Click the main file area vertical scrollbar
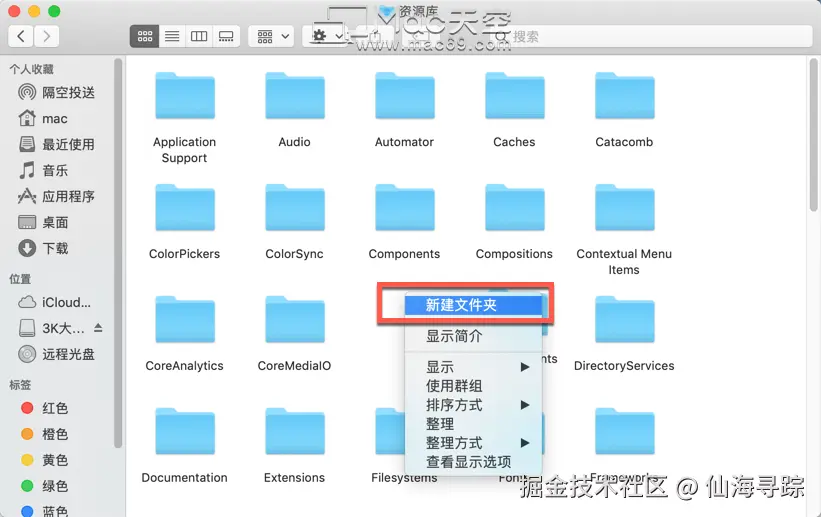The height and width of the screenshot is (517, 821). pyautogui.click(x=813, y=135)
